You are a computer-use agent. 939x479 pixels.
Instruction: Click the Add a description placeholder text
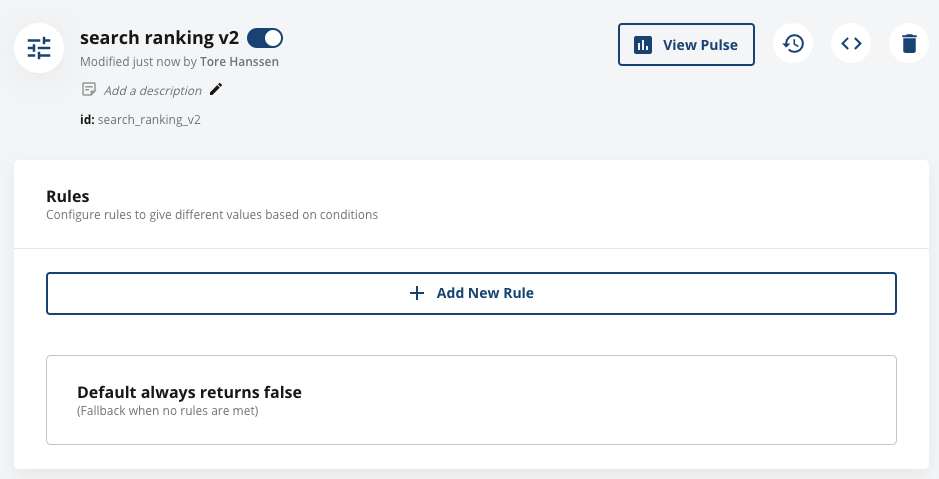click(x=152, y=90)
